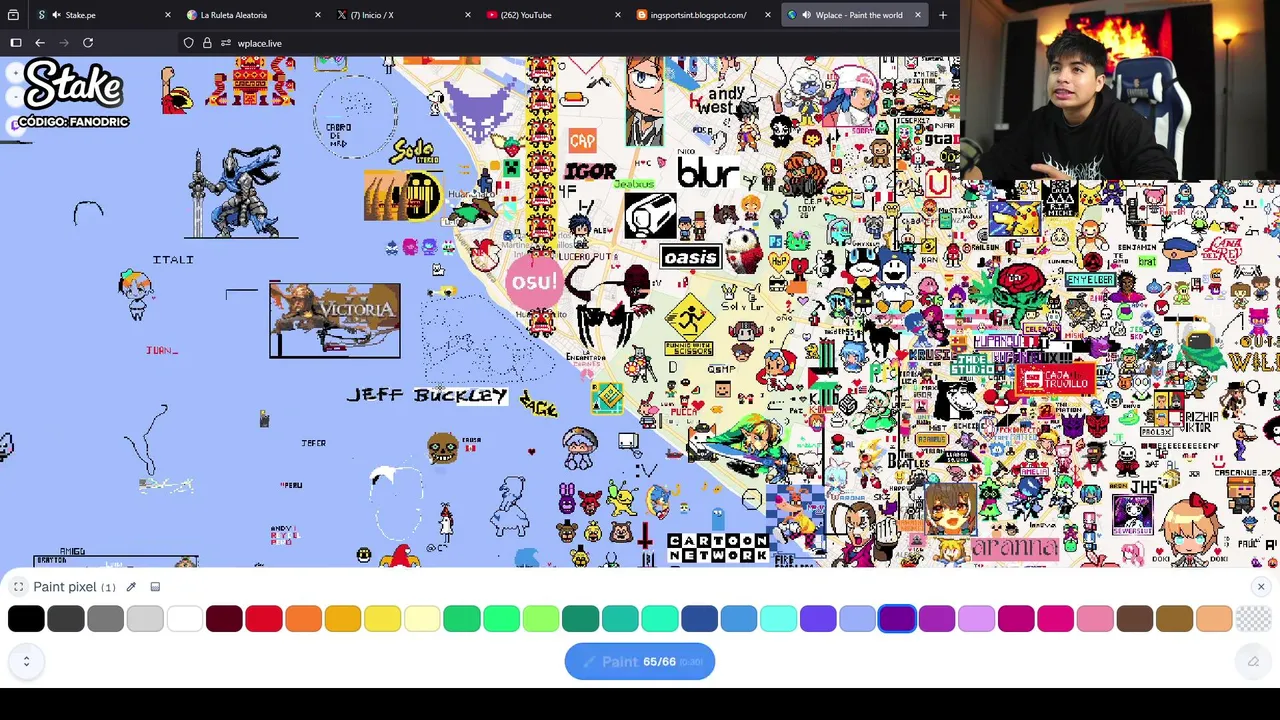Click the pink osu! circle on canvas

(533, 282)
